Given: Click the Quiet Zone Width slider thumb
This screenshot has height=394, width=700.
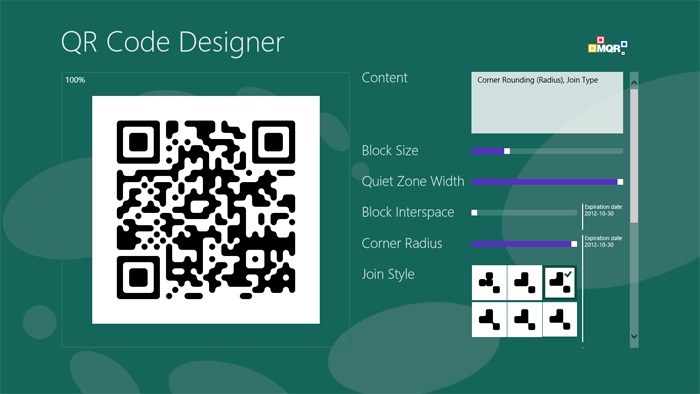Looking at the screenshot, I should (620, 182).
